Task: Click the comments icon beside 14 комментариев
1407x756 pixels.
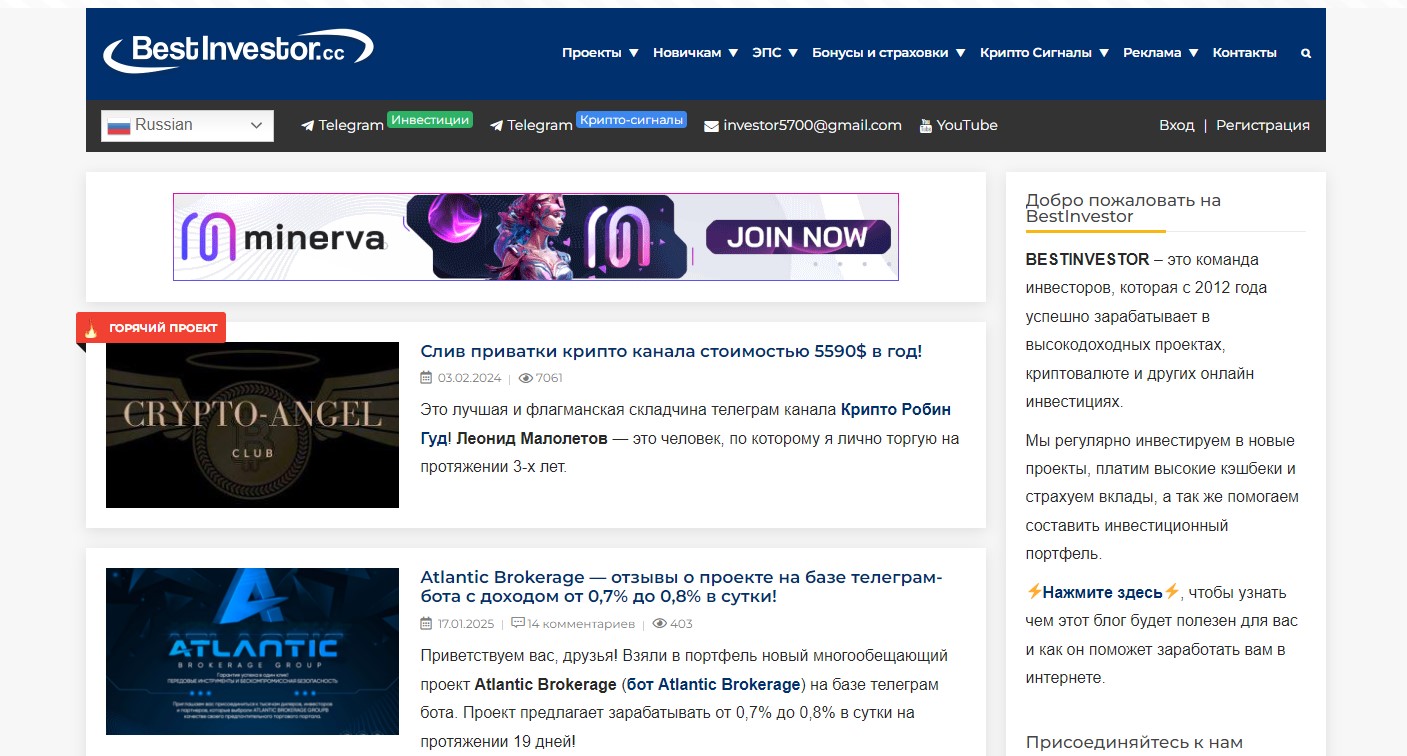Action: click(x=517, y=623)
